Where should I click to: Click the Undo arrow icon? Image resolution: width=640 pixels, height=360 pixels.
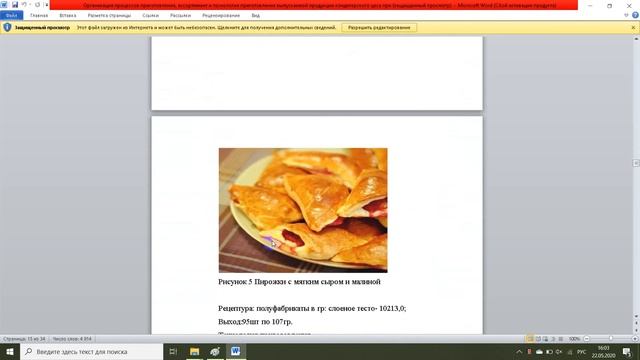tap(24, 5)
